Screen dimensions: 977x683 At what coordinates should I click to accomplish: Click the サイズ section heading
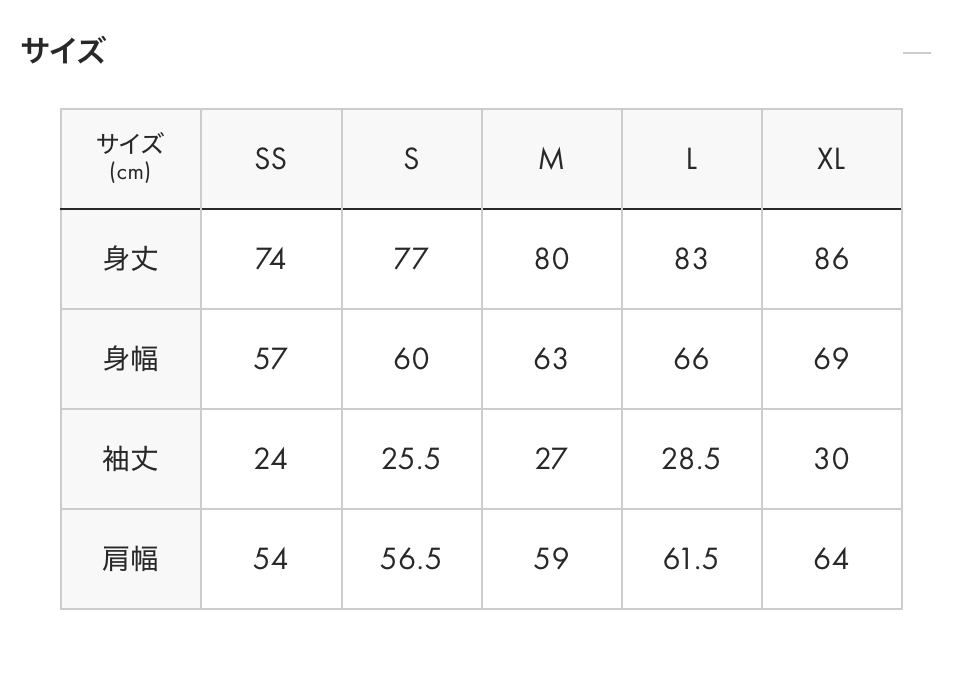63,50
